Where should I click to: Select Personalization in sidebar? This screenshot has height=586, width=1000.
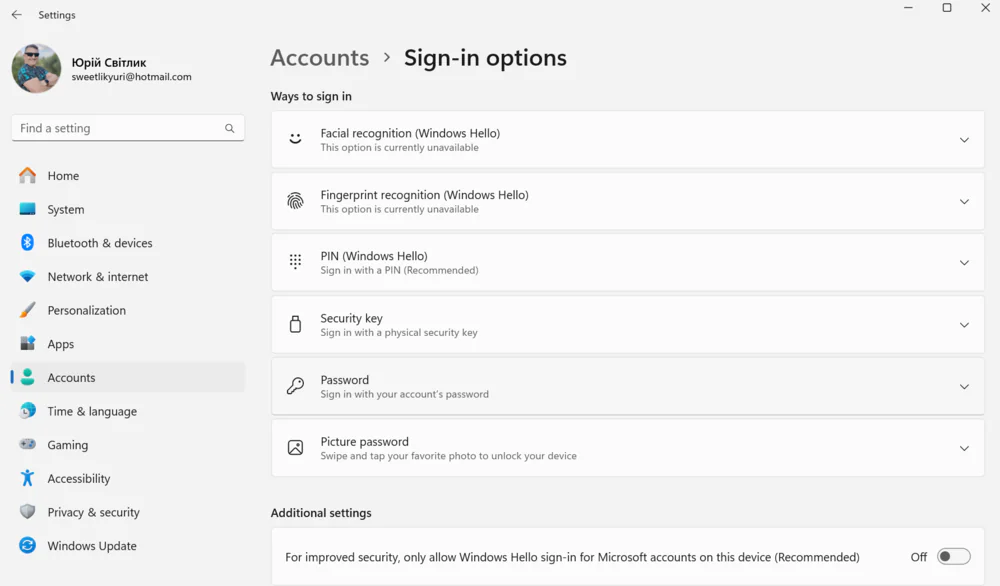pyautogui.click(x=128, y=310)
